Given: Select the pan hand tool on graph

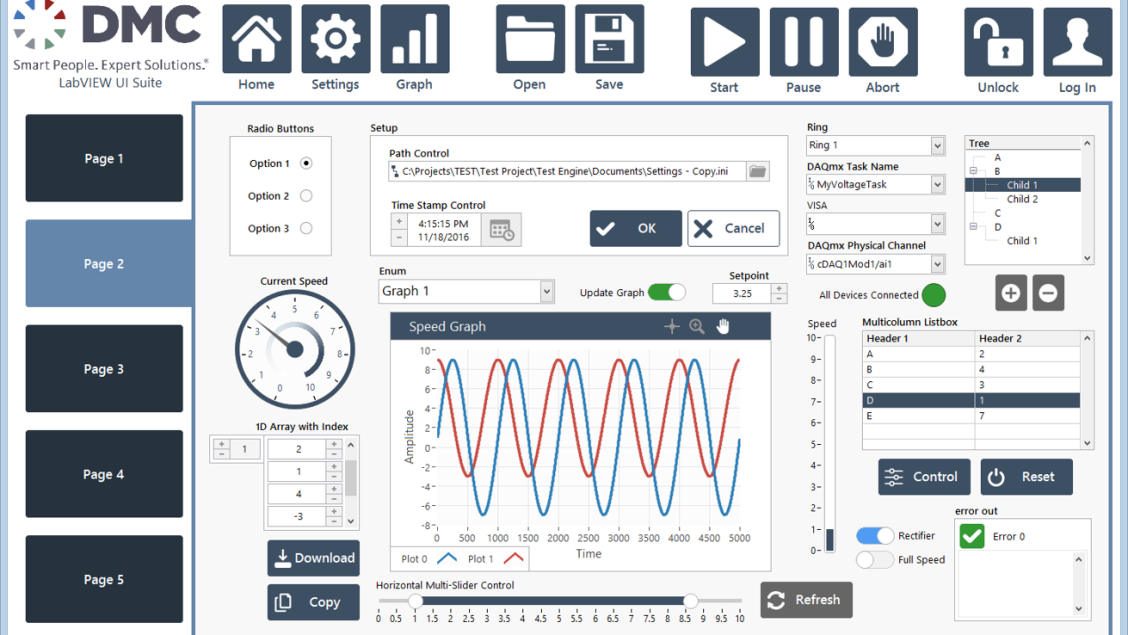Looking at the screenshot, I should [x=723, y=327].
